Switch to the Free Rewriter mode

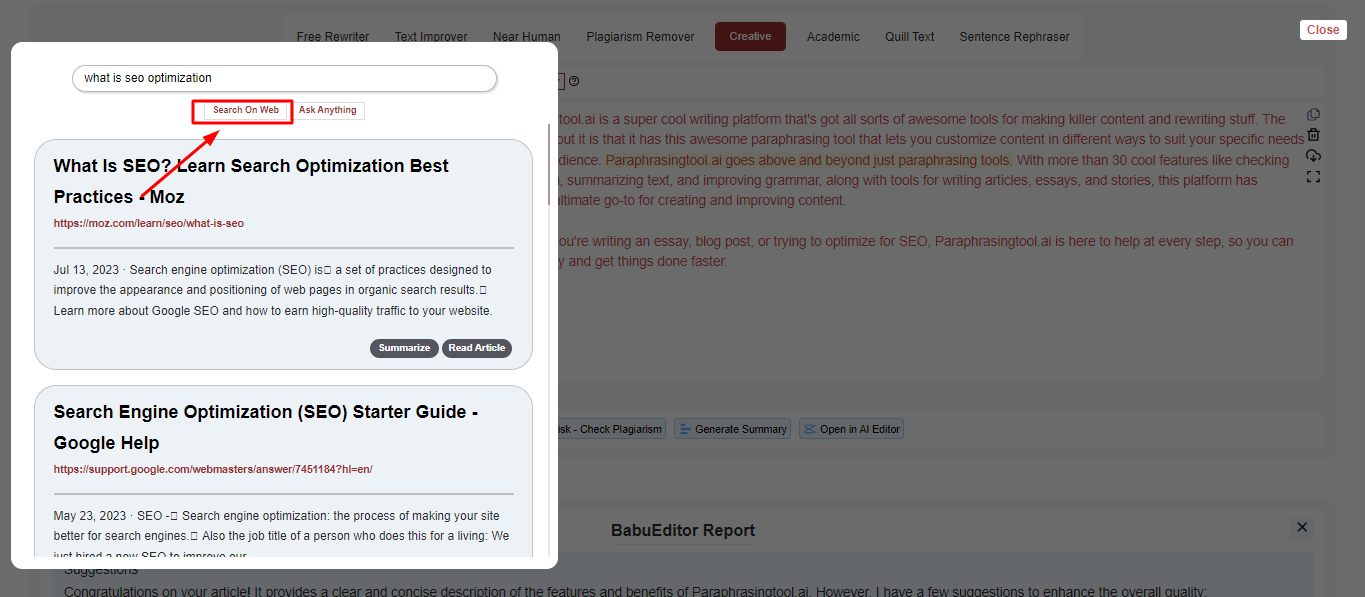click(333, 37)
